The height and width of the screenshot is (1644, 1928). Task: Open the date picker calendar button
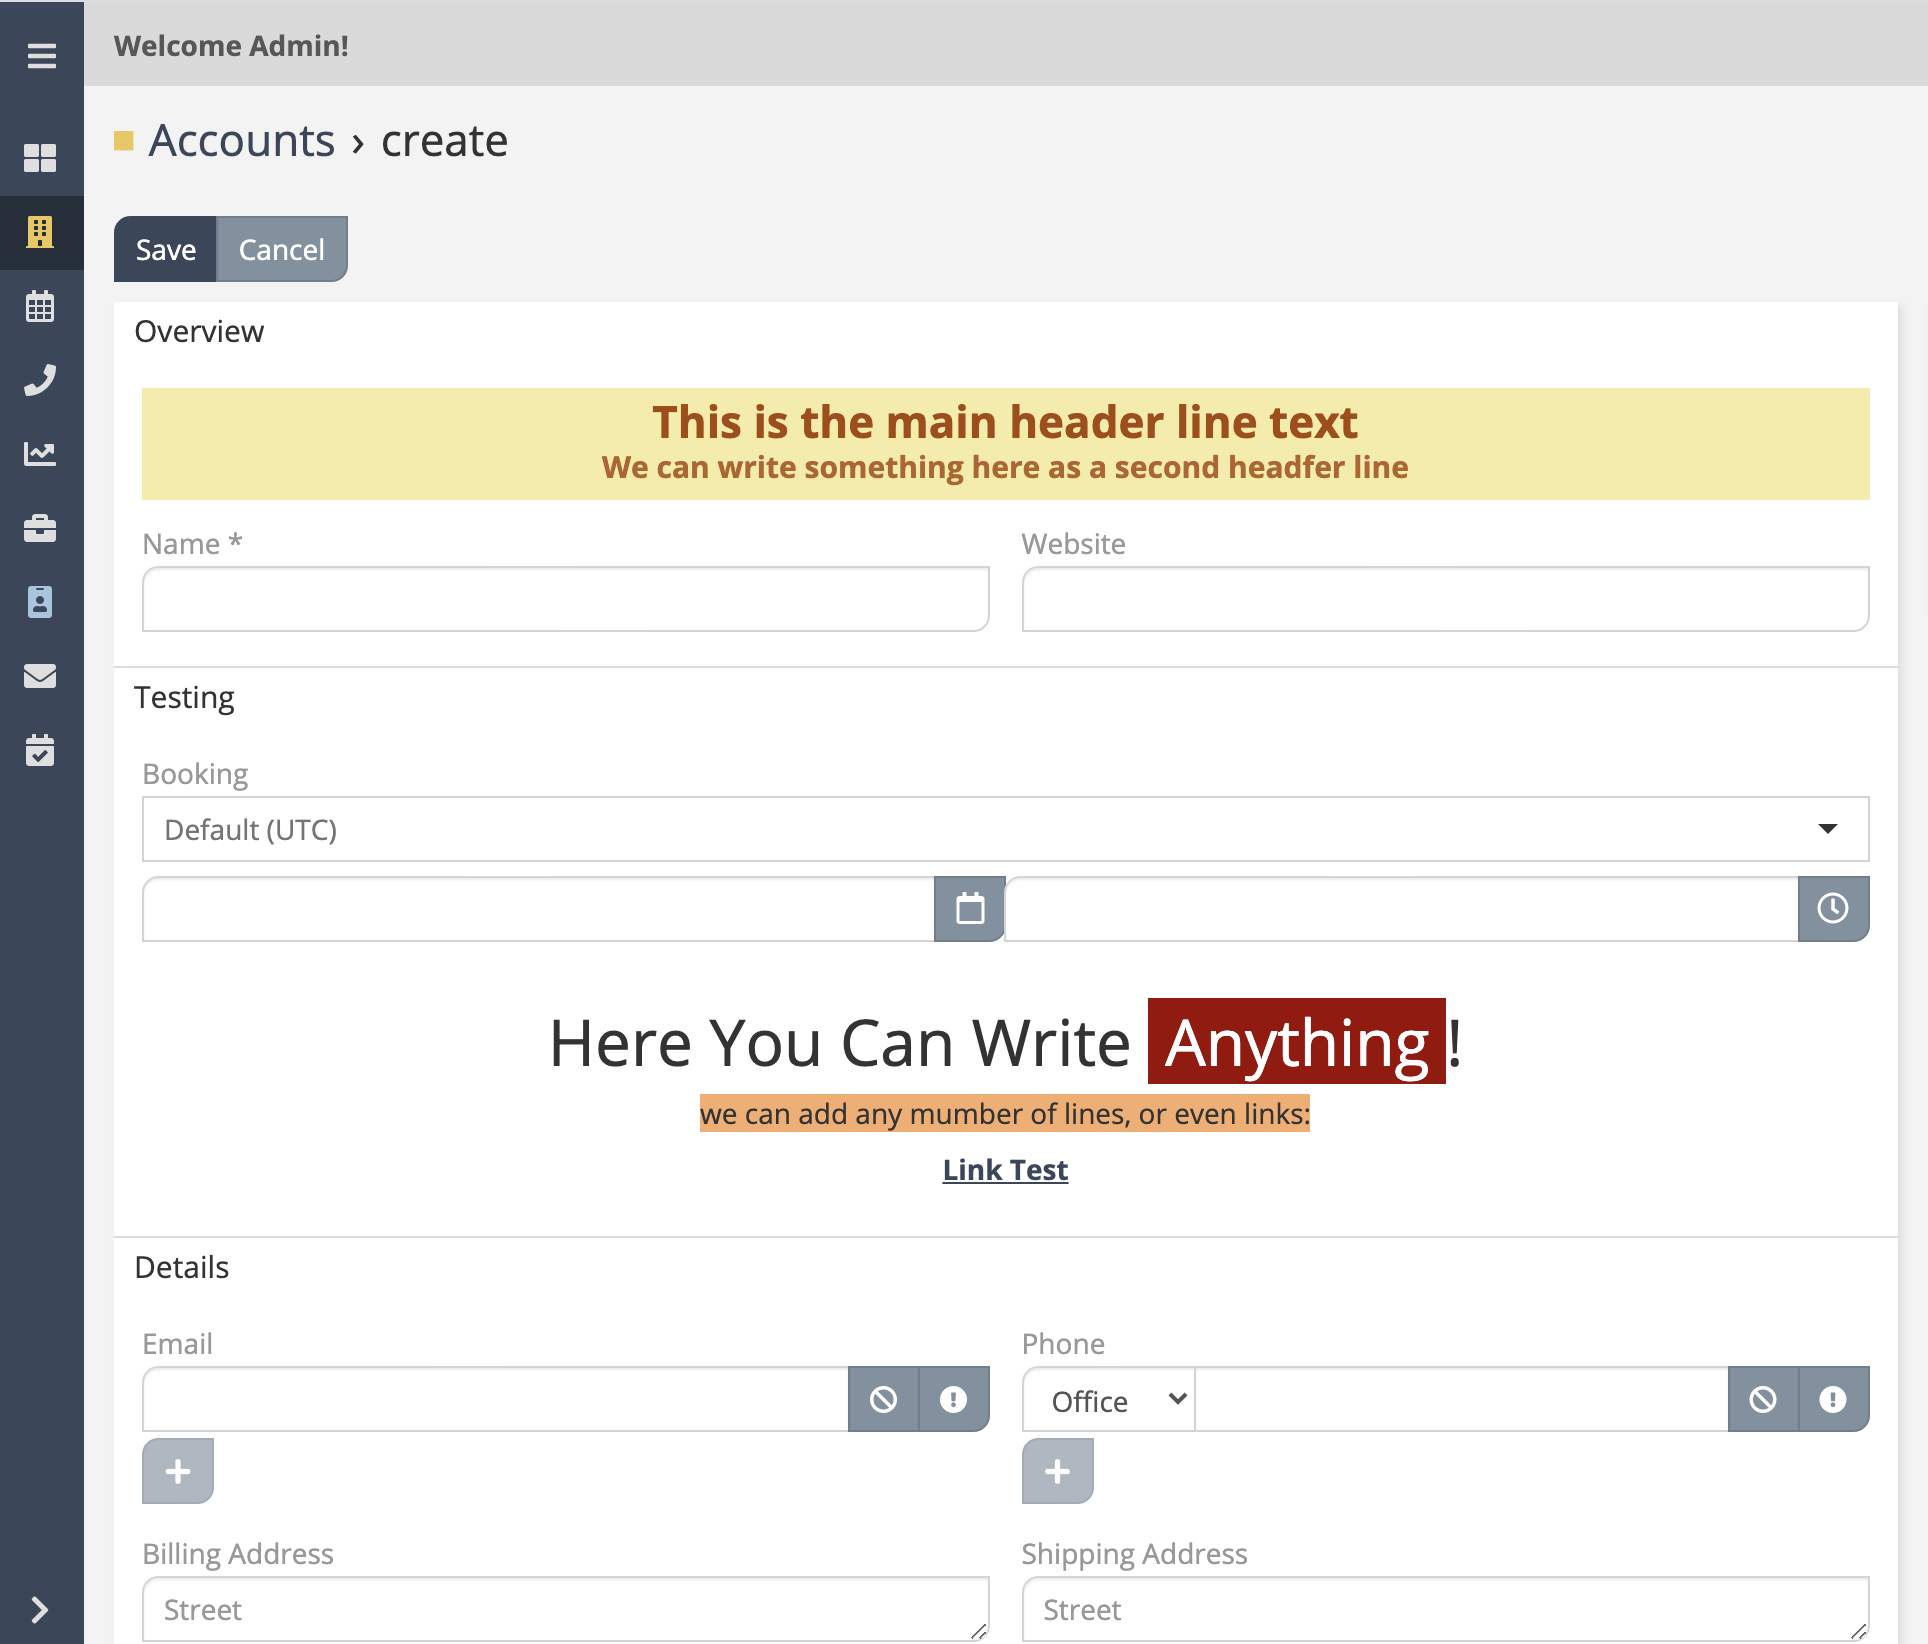969,909
